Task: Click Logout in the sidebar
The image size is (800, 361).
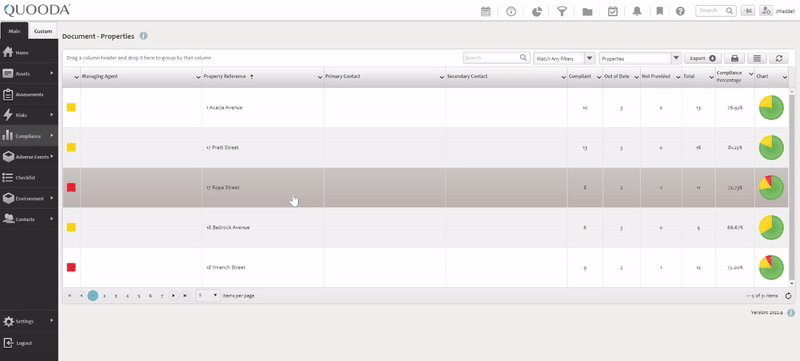Action: click(x=29, y=343)
